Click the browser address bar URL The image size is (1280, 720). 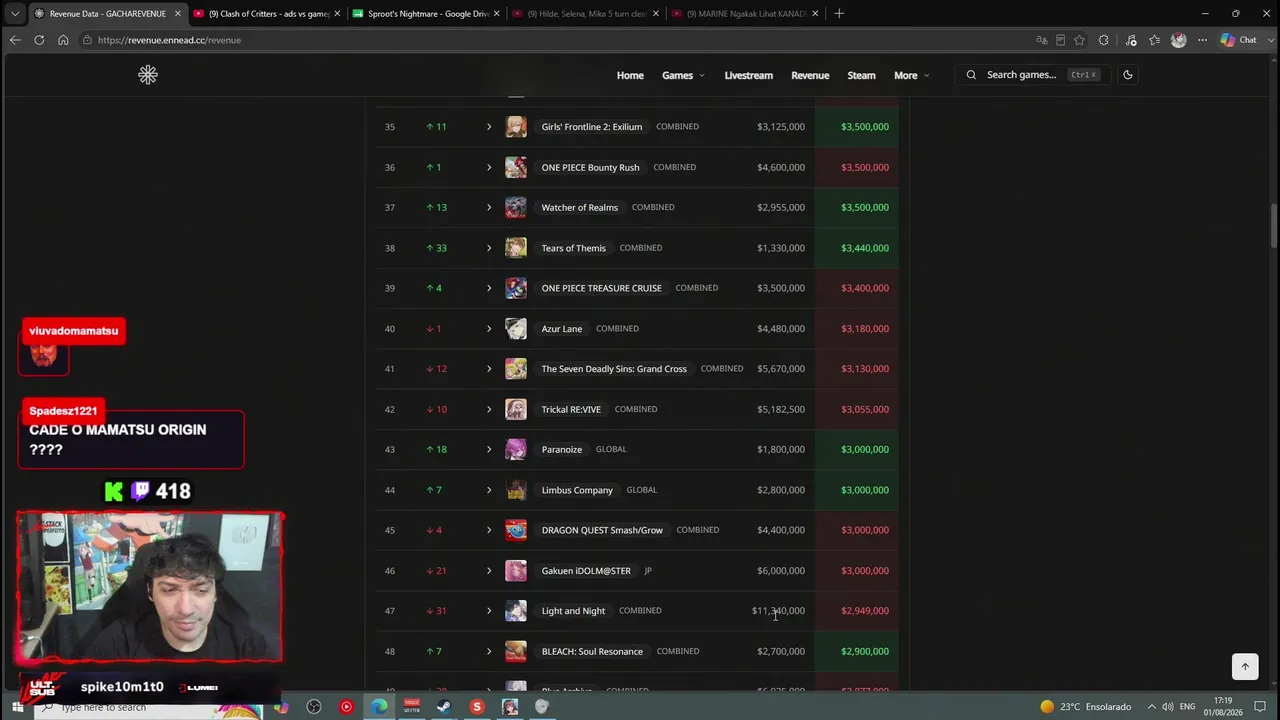pyautogui.click(x=169, y=40)
